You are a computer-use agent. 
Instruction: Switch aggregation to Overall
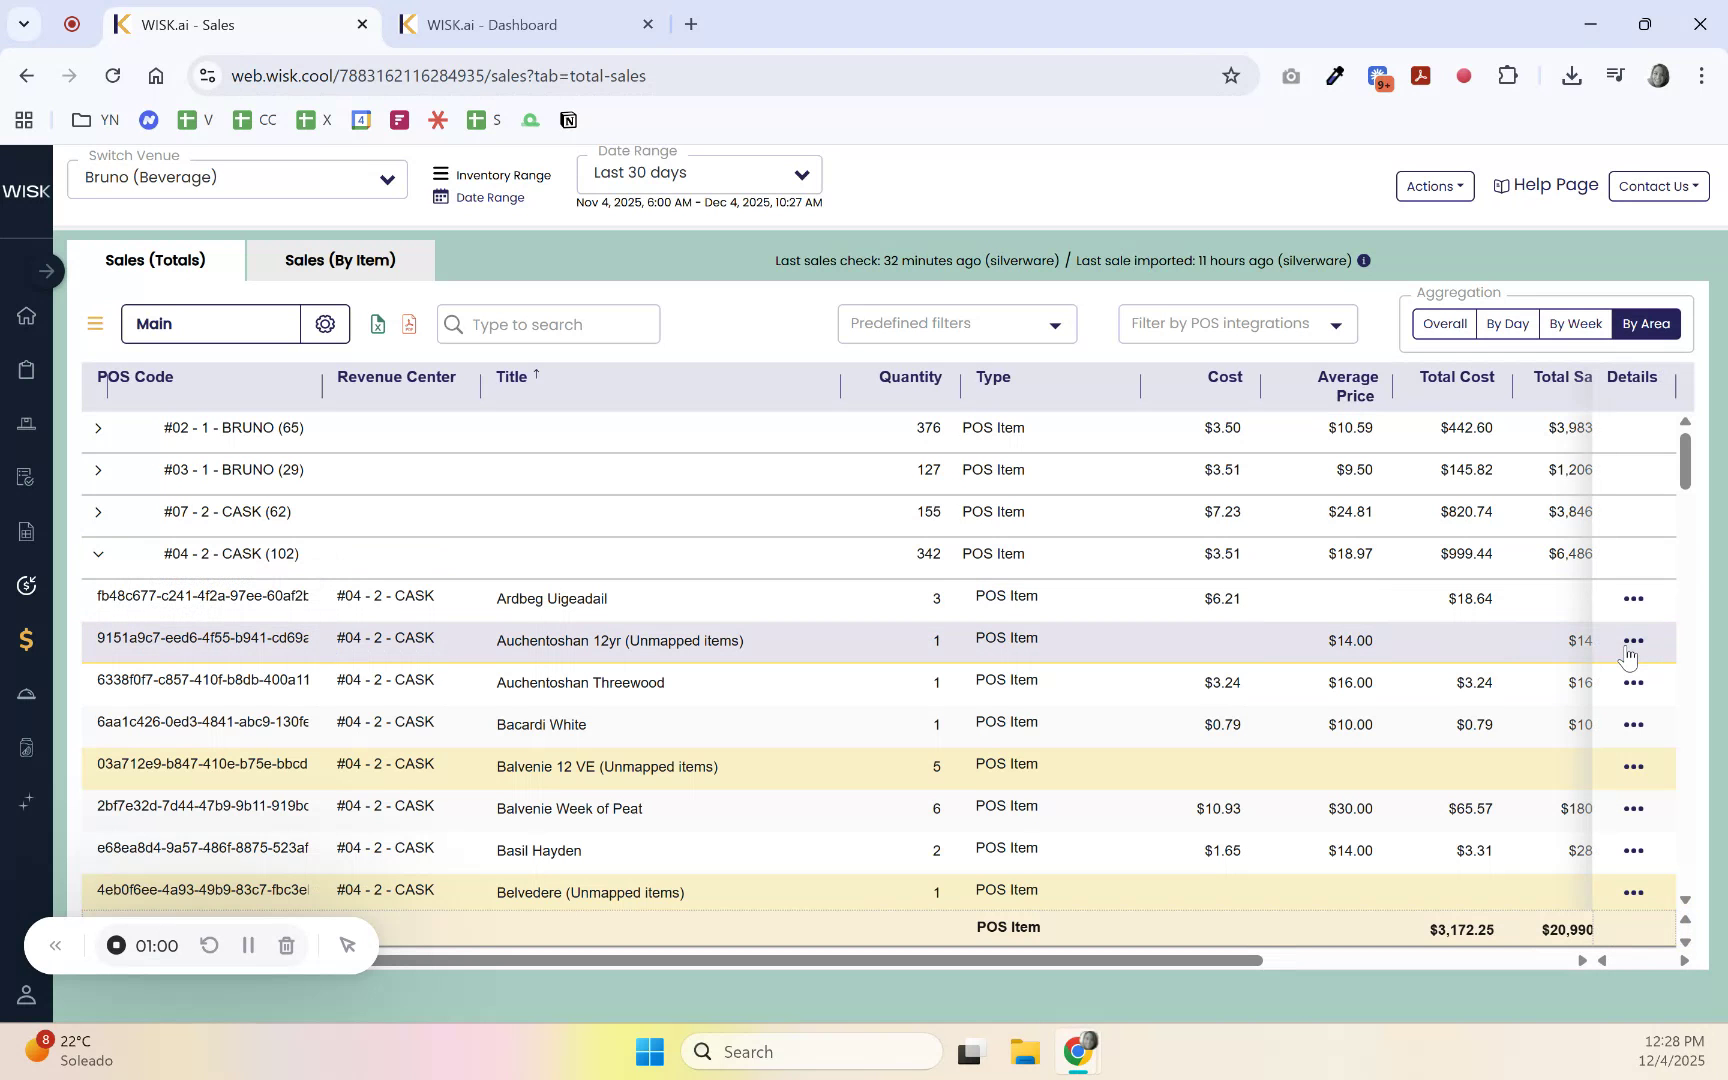pyautogui.click(x=1443, y=323)
